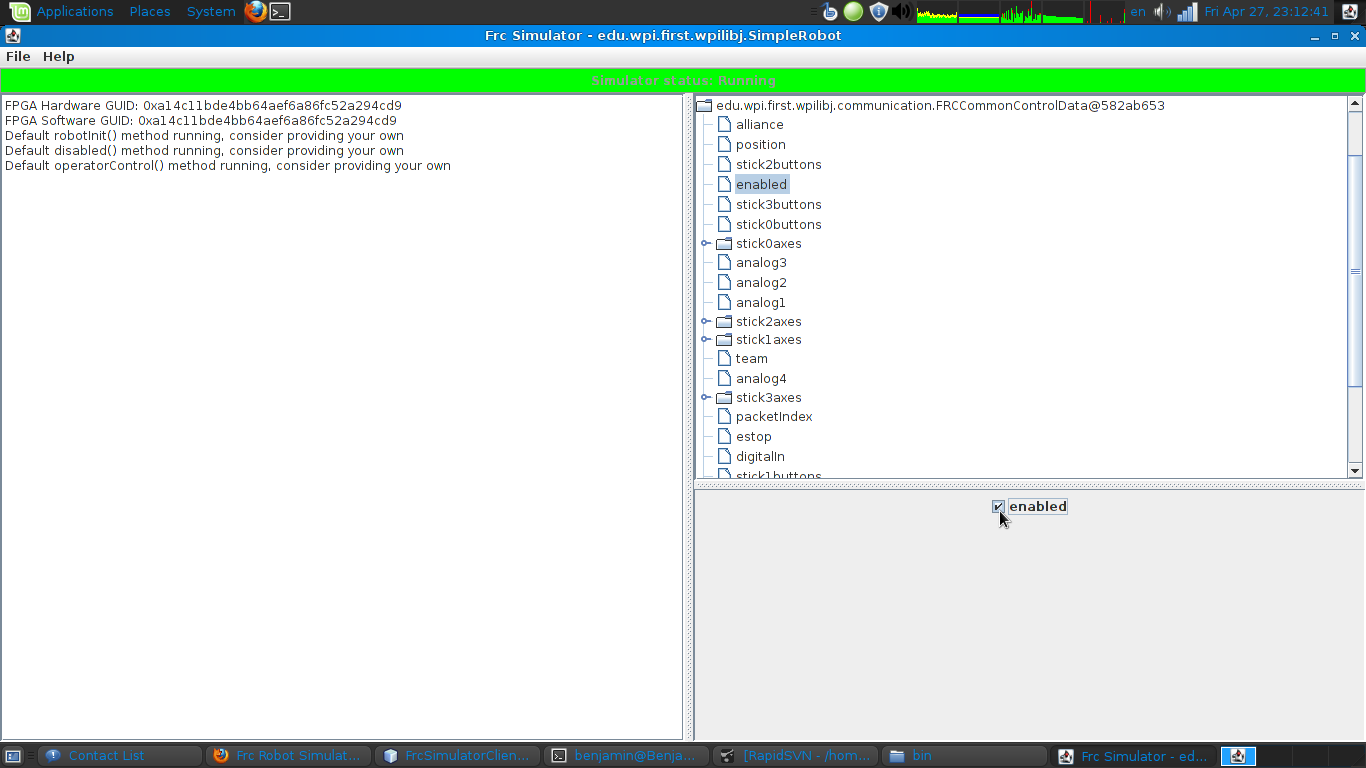
Task: Uncheck the enabled checkbox
Action: click(x=998, y=507)
